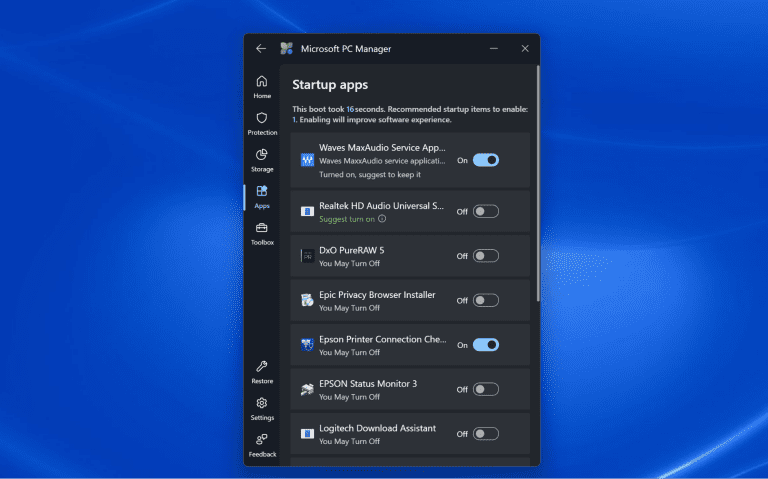768x479 pixels.
Task: Click the info icon beside Suggest turn on
Action: (382, 219)
